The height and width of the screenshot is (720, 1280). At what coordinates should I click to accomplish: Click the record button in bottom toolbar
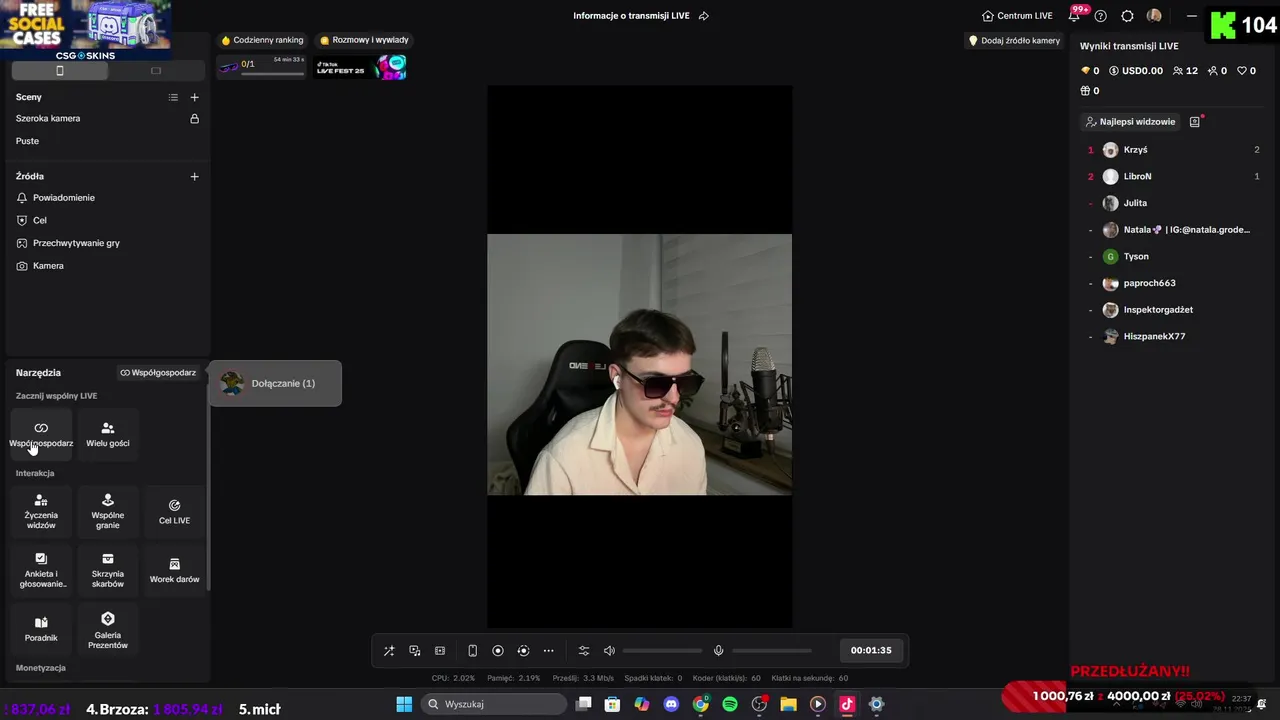498,651
